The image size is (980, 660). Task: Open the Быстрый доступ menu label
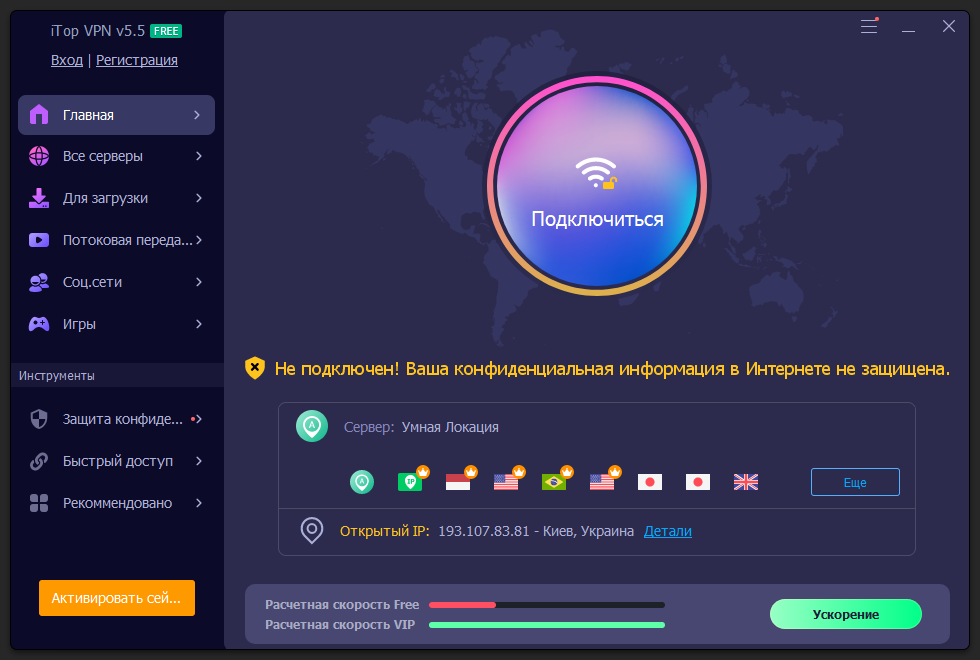(118, 461)
